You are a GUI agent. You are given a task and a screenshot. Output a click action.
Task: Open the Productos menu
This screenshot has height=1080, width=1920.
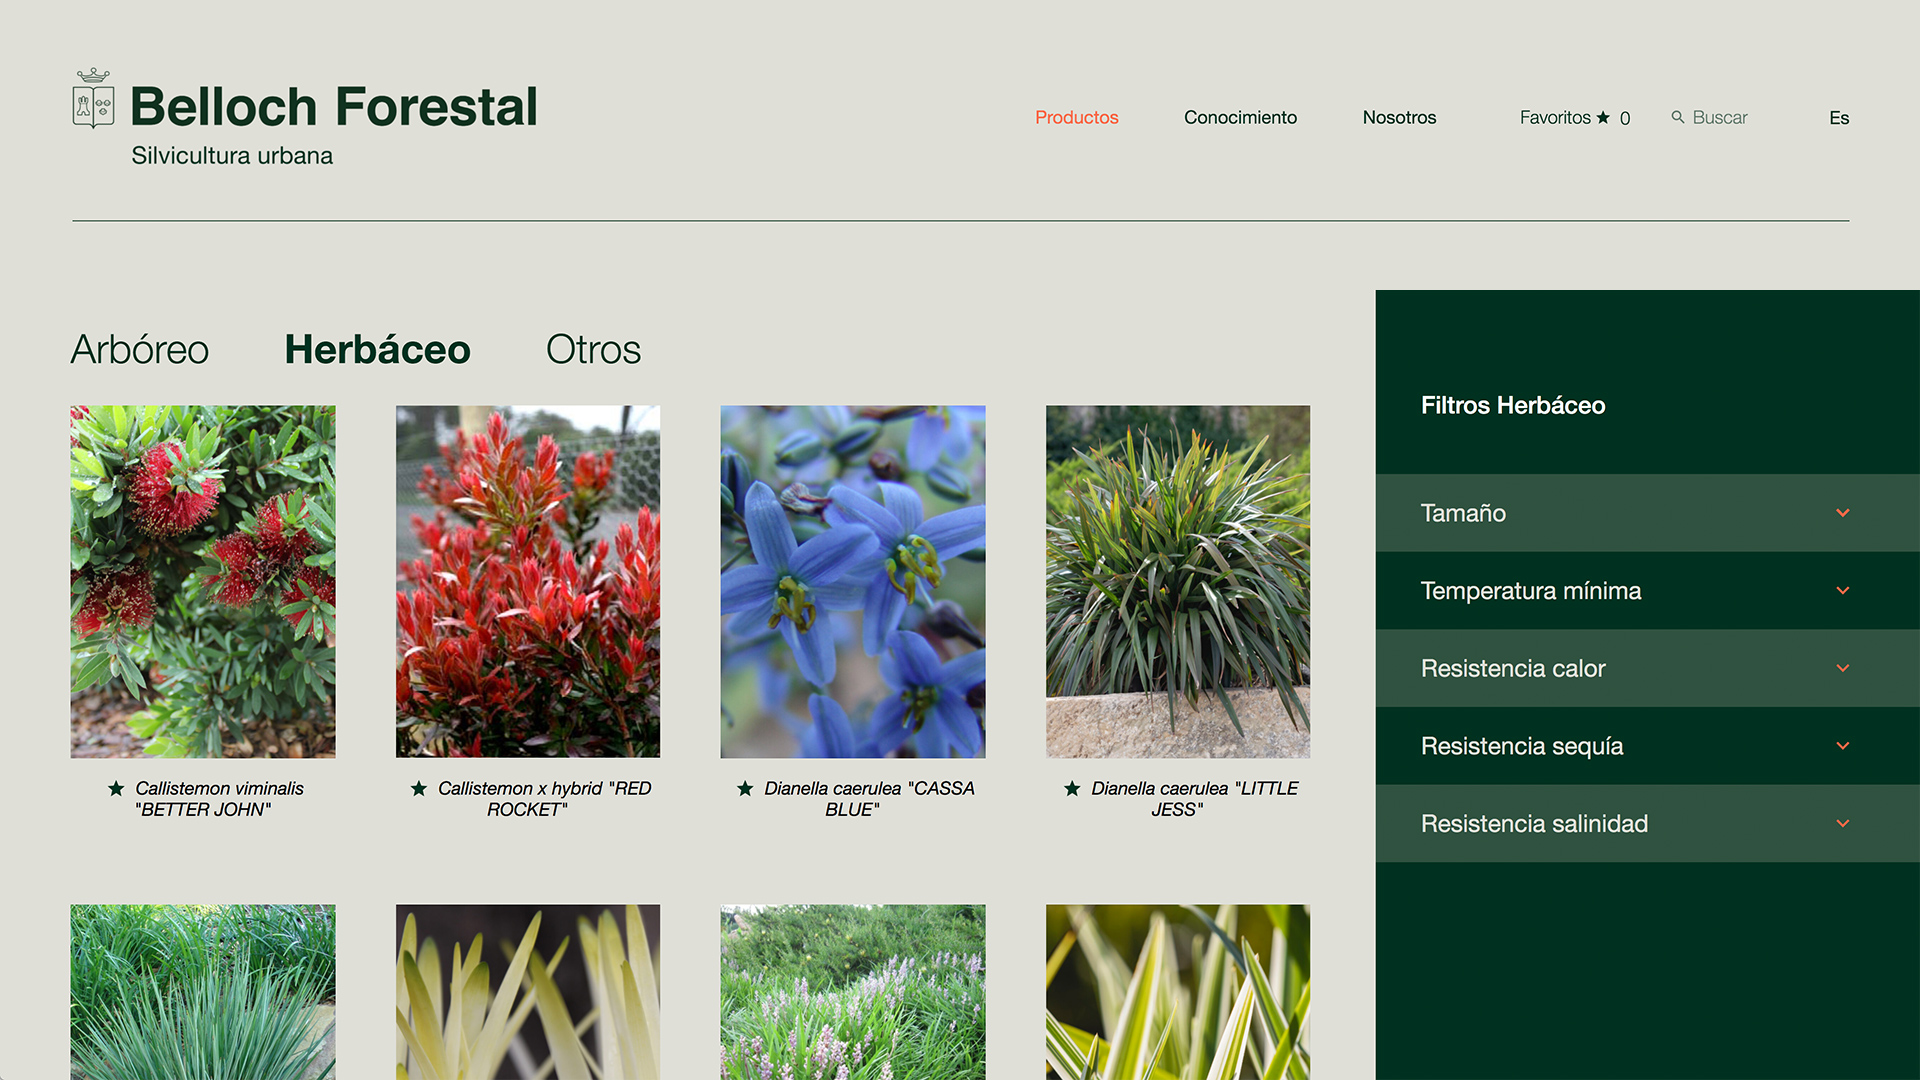pyautogui.click(x=1076, y=117)
